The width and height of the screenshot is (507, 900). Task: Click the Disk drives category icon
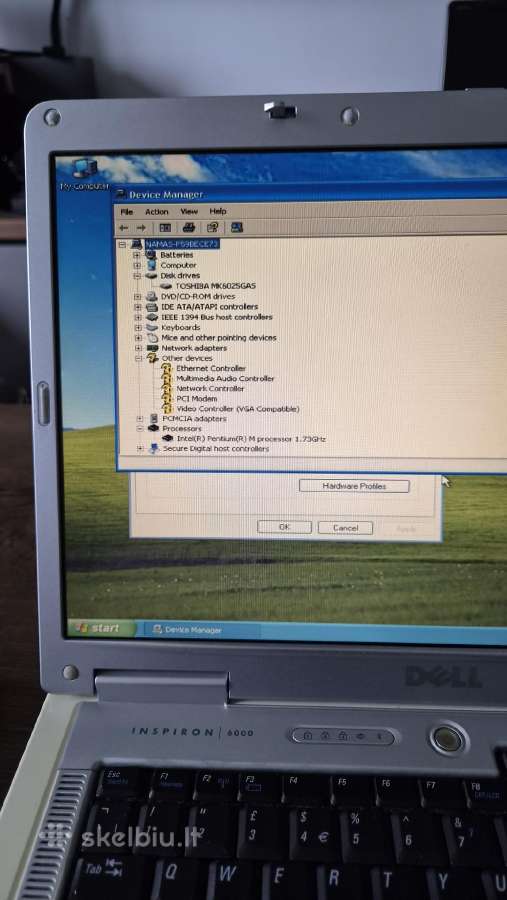tap(152, 276)
